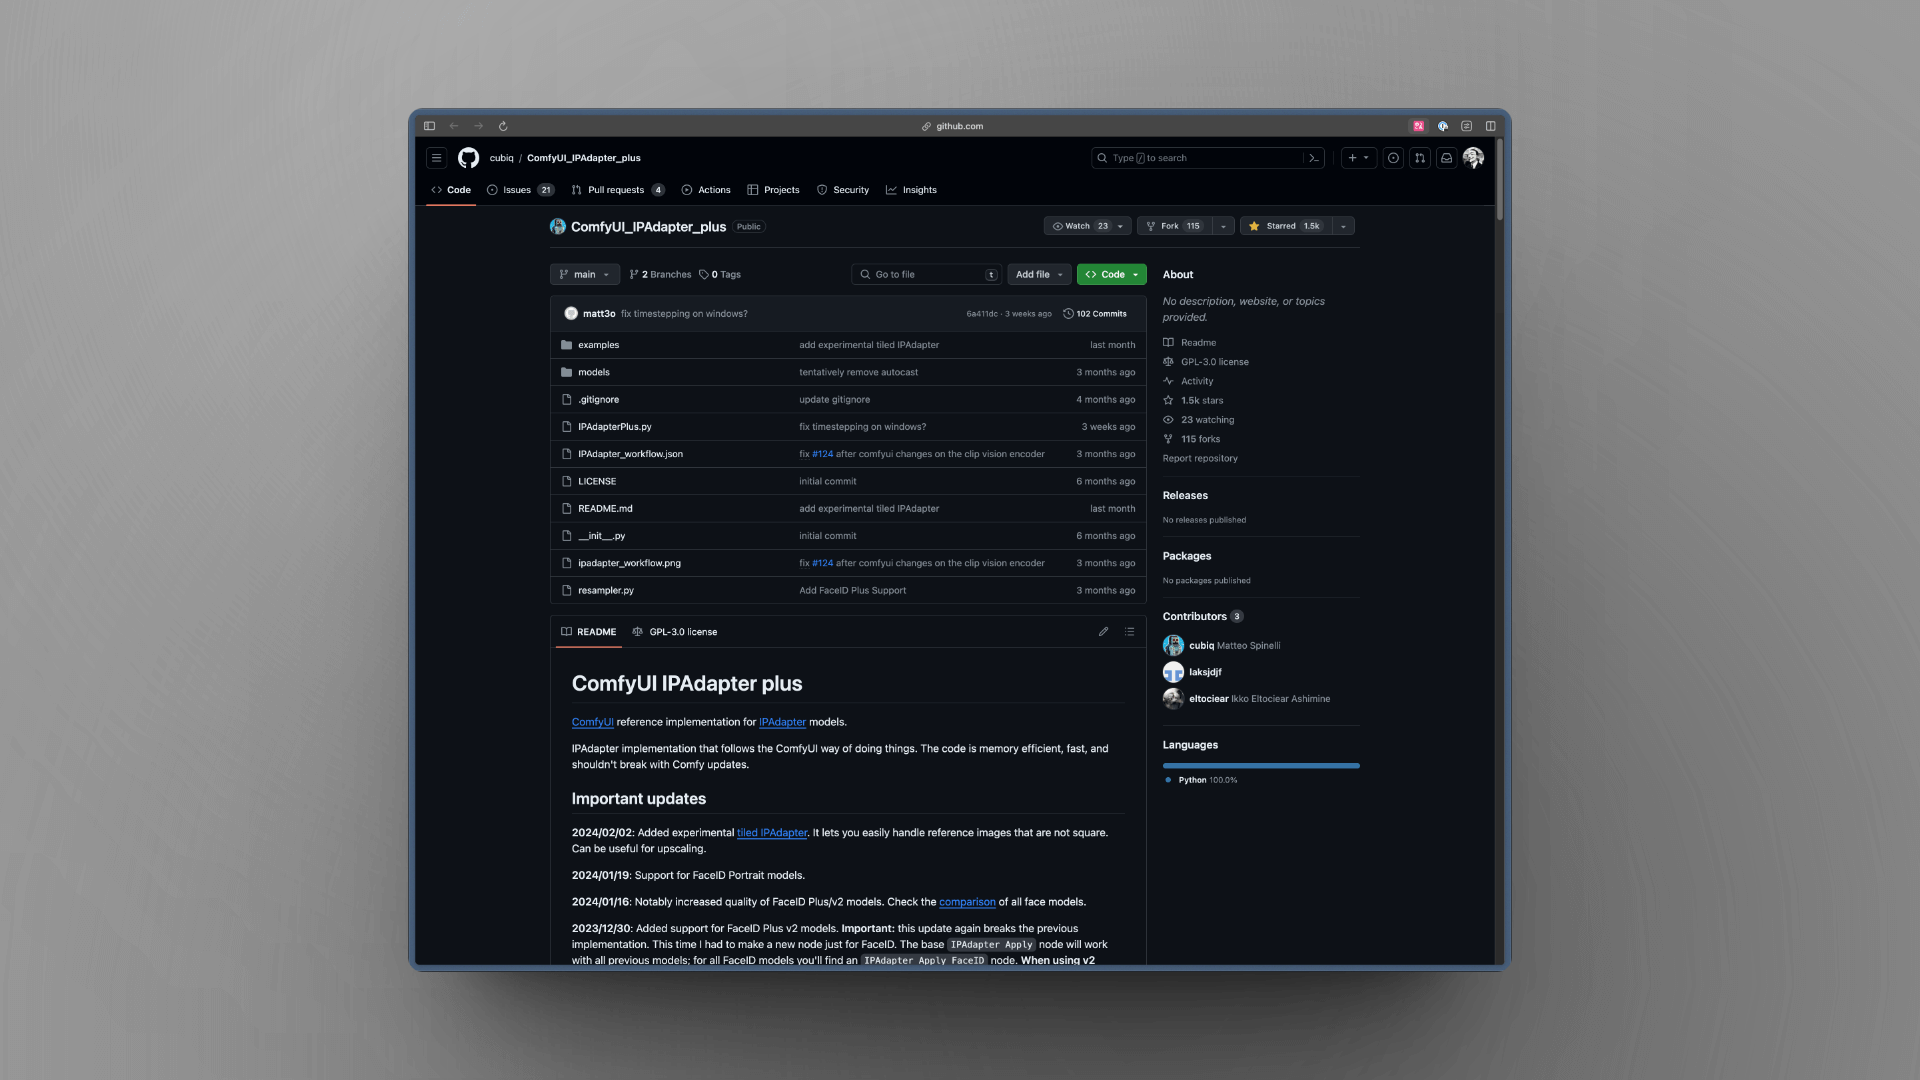
Task: Switch to the GPL-3.0 license tab in README panel
Action: (x=675, y=632)
